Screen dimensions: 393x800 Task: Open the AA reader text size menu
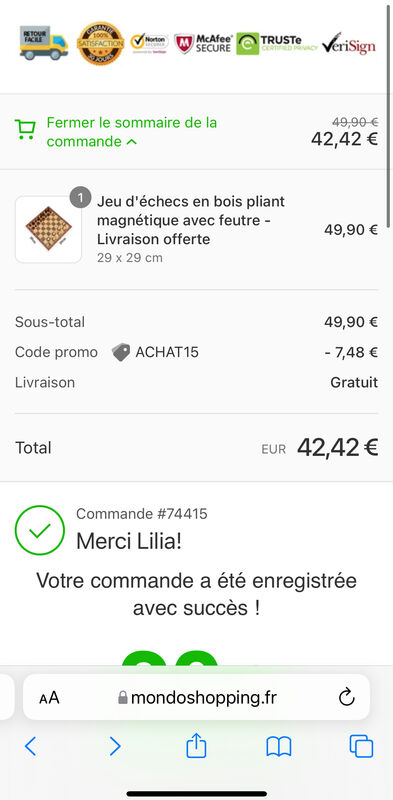pos(49,697)
